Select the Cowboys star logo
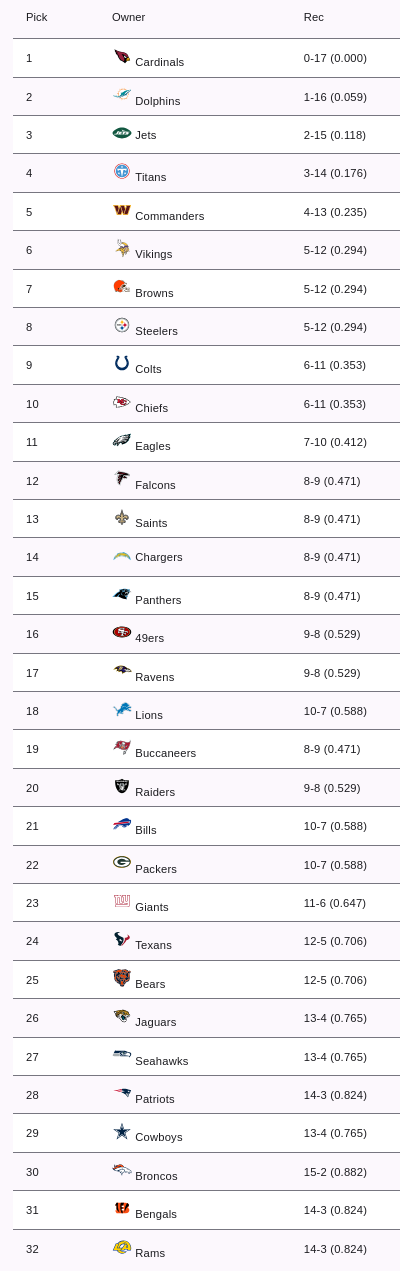This screenshot has height=1271, width=400. (x=122, y=1131)
